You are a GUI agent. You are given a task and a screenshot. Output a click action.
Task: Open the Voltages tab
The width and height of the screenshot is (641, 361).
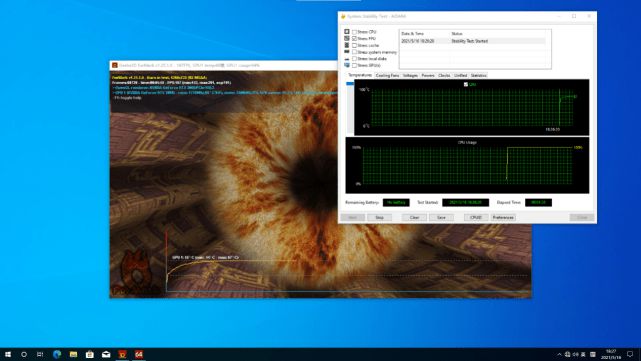coord(410,76)
